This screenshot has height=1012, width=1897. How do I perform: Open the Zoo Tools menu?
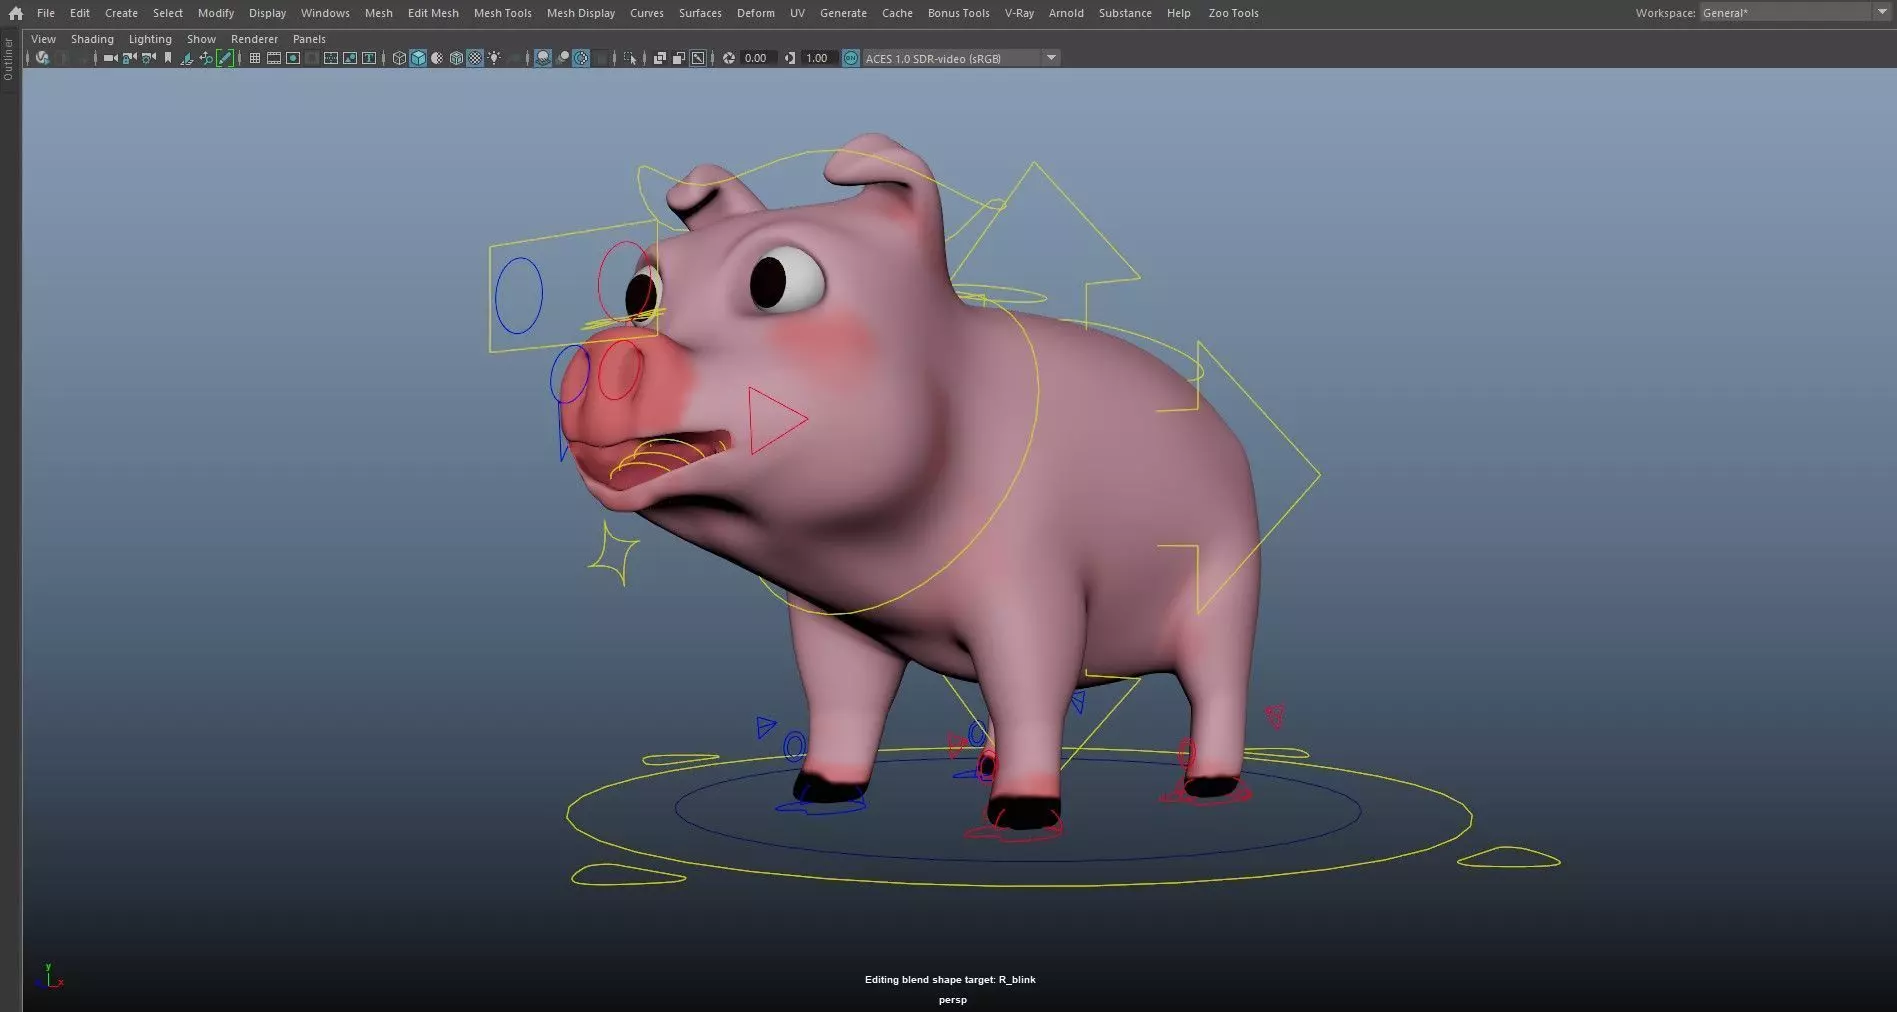tap(1233, 13)
